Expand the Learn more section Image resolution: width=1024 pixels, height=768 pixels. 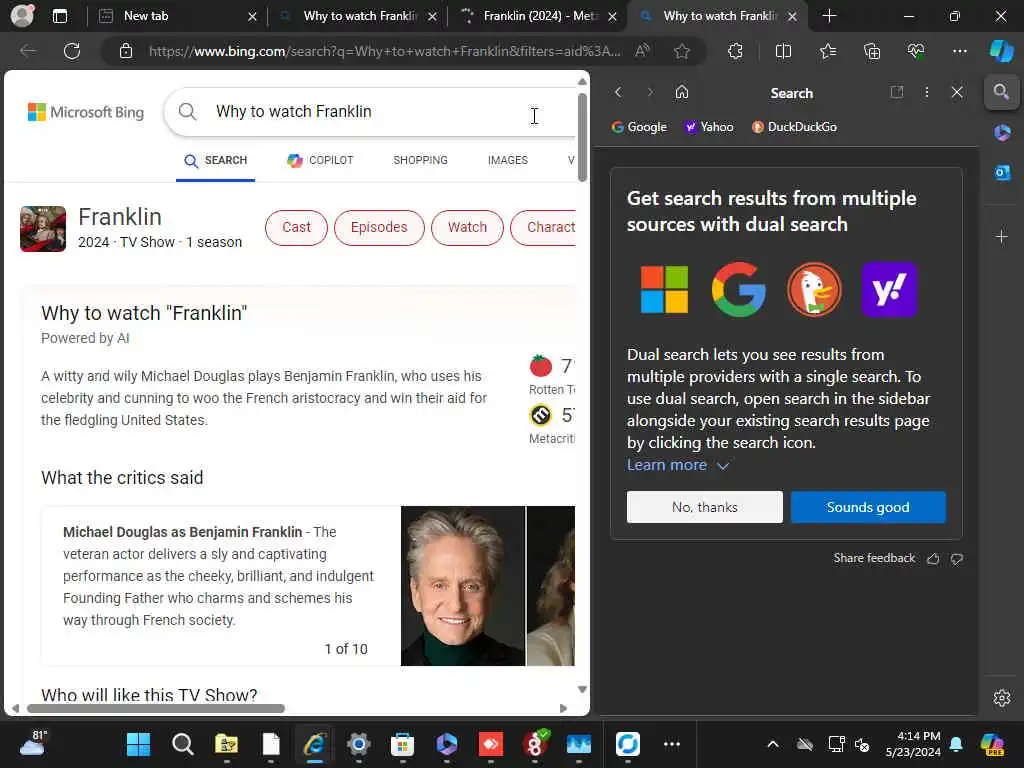coord(678,465)
